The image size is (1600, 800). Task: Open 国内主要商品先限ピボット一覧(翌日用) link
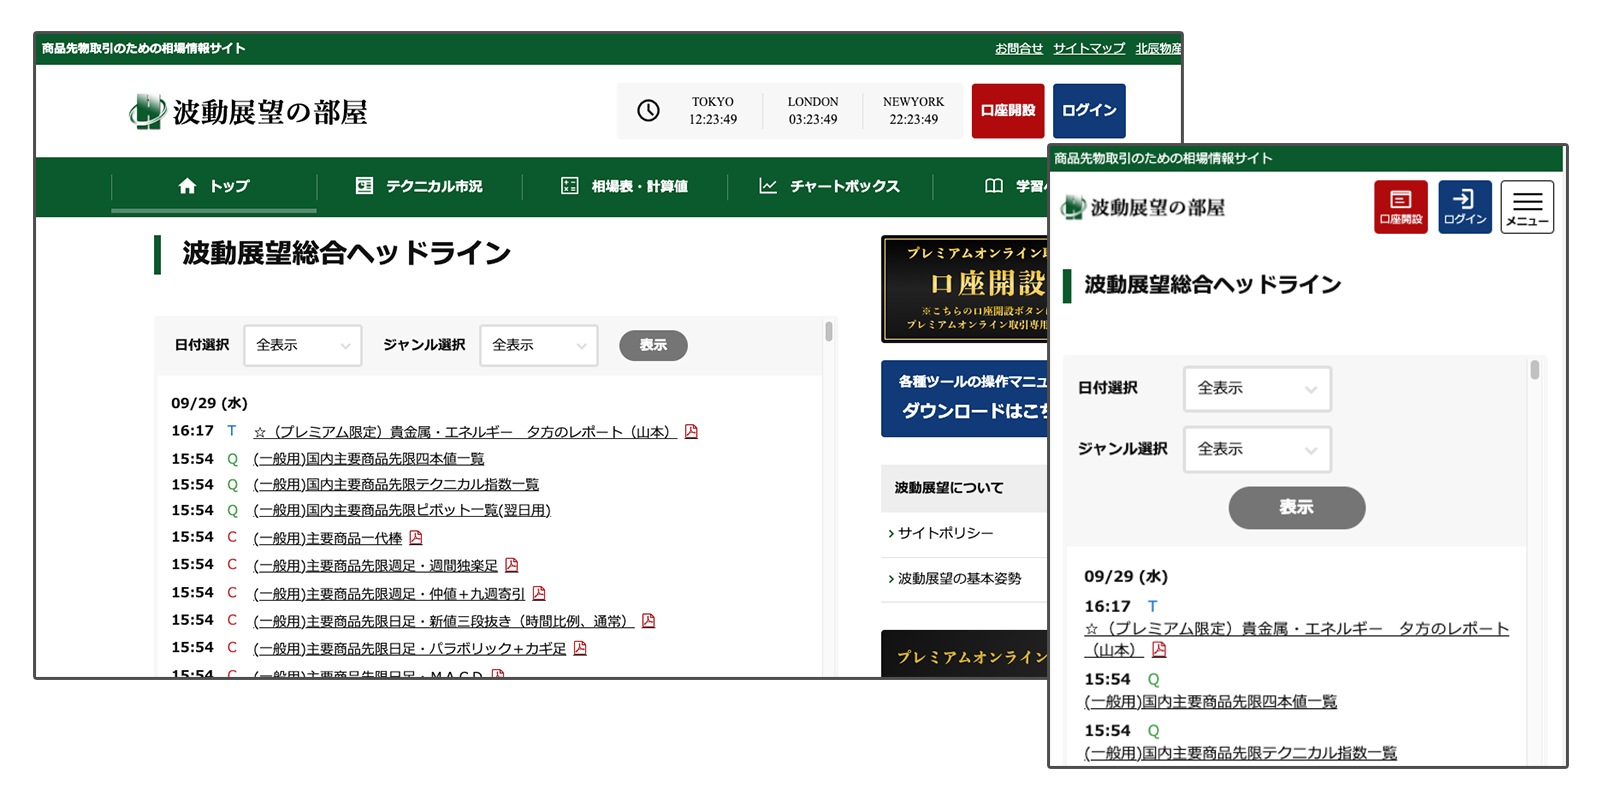tap(402, 511)
